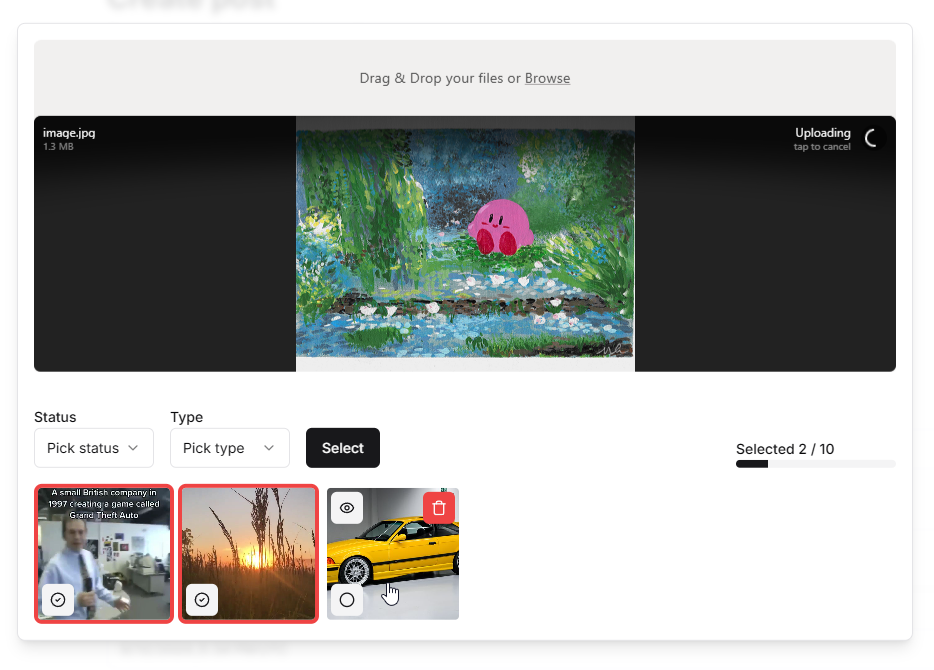Delete the yellow car image with trash icon
Screen dimensions: 934x670
pyautogui.click(x=439, y=508)
